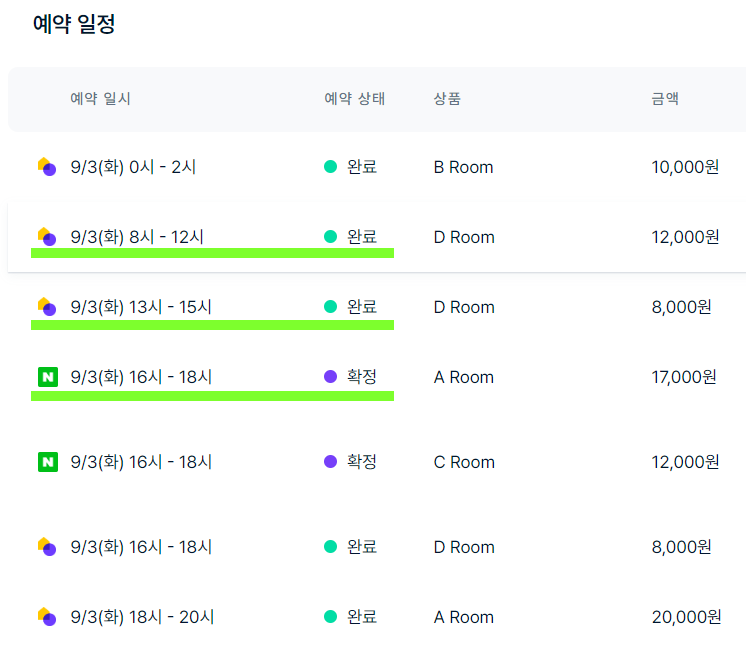Click the 20,000원 amount of A Room

(x=686, y=617)
